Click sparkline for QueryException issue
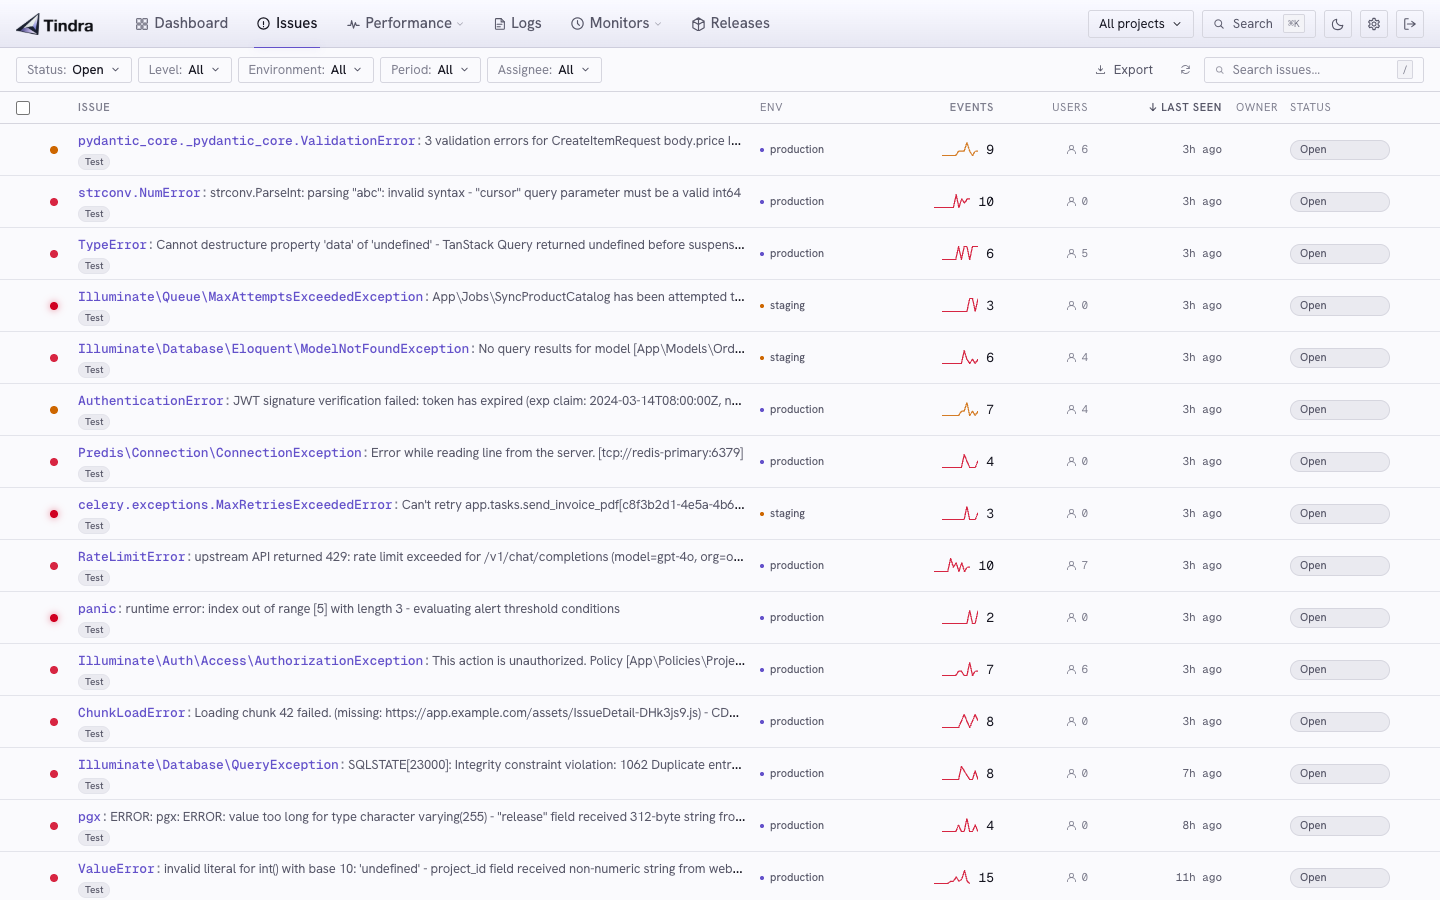The image size is (1440, 900). click(x=960, y=773)
